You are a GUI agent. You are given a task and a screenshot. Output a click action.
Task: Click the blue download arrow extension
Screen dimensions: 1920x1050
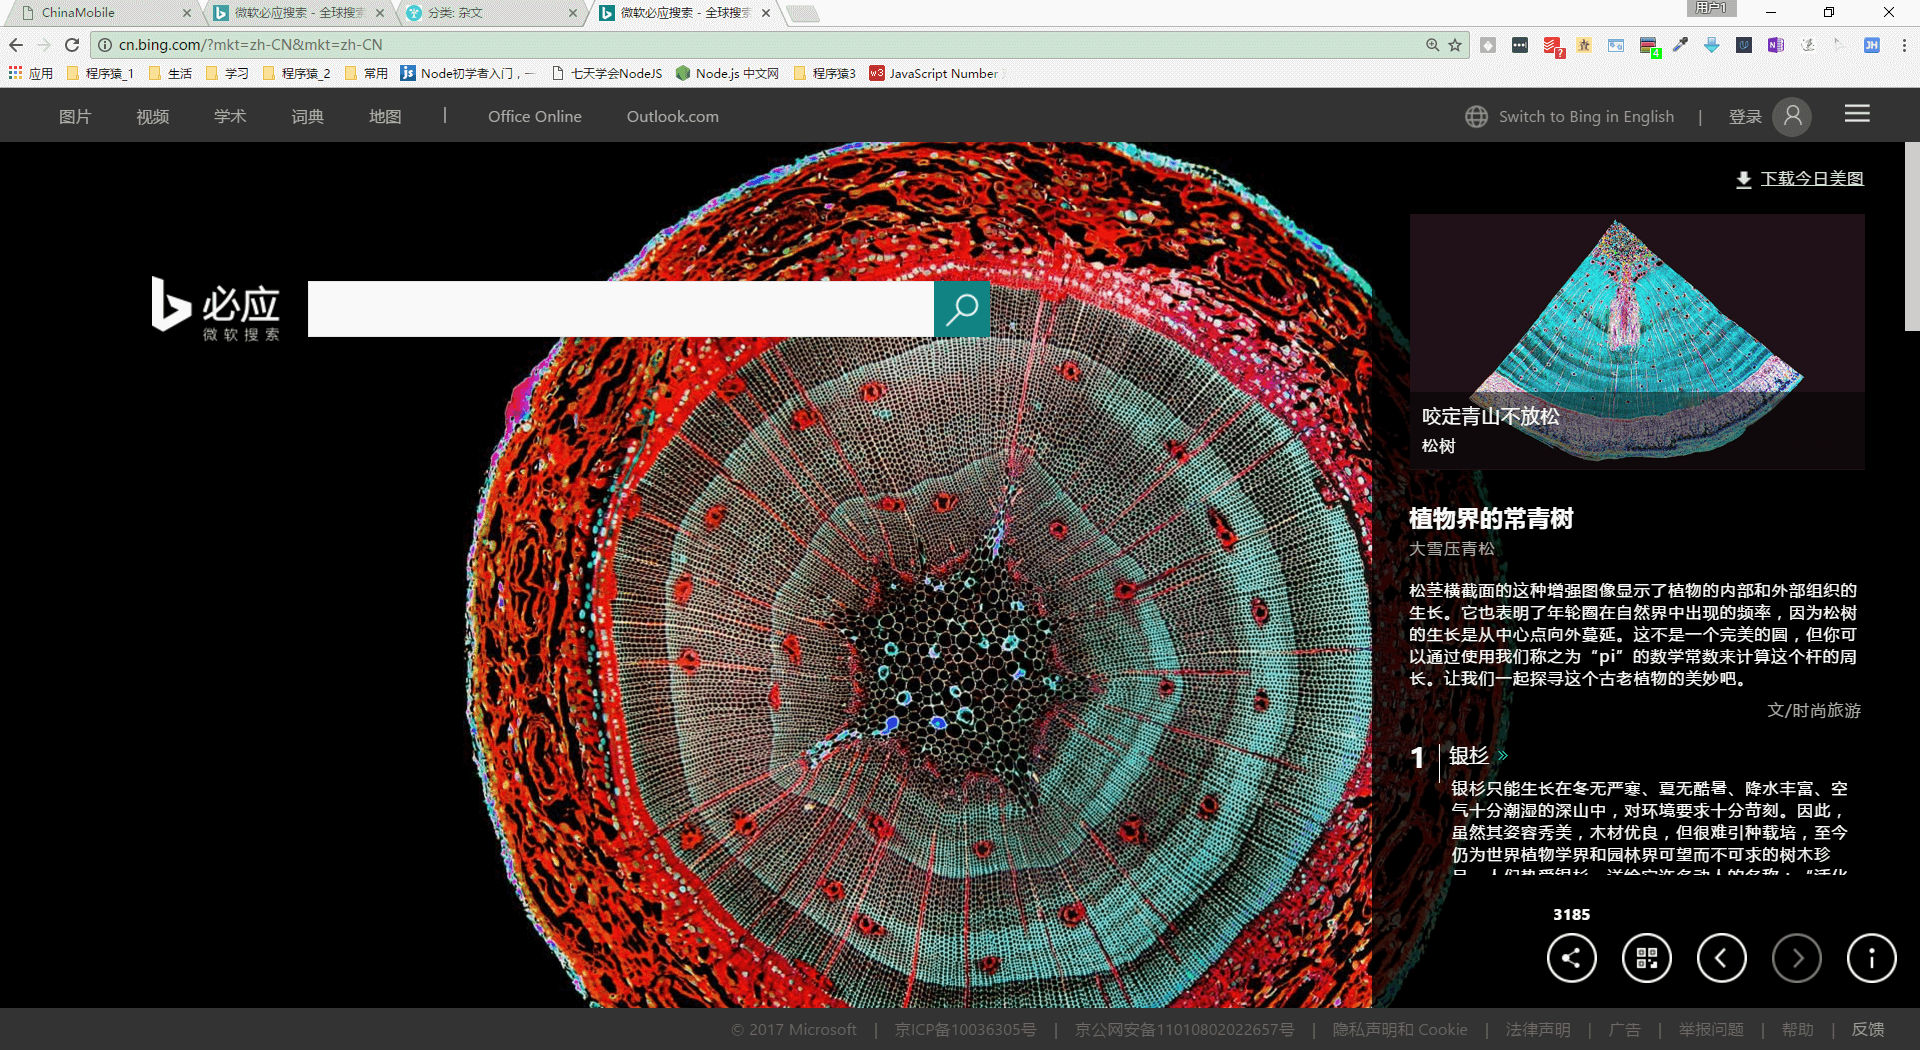pyautogui.click(x=1712, y=45)
